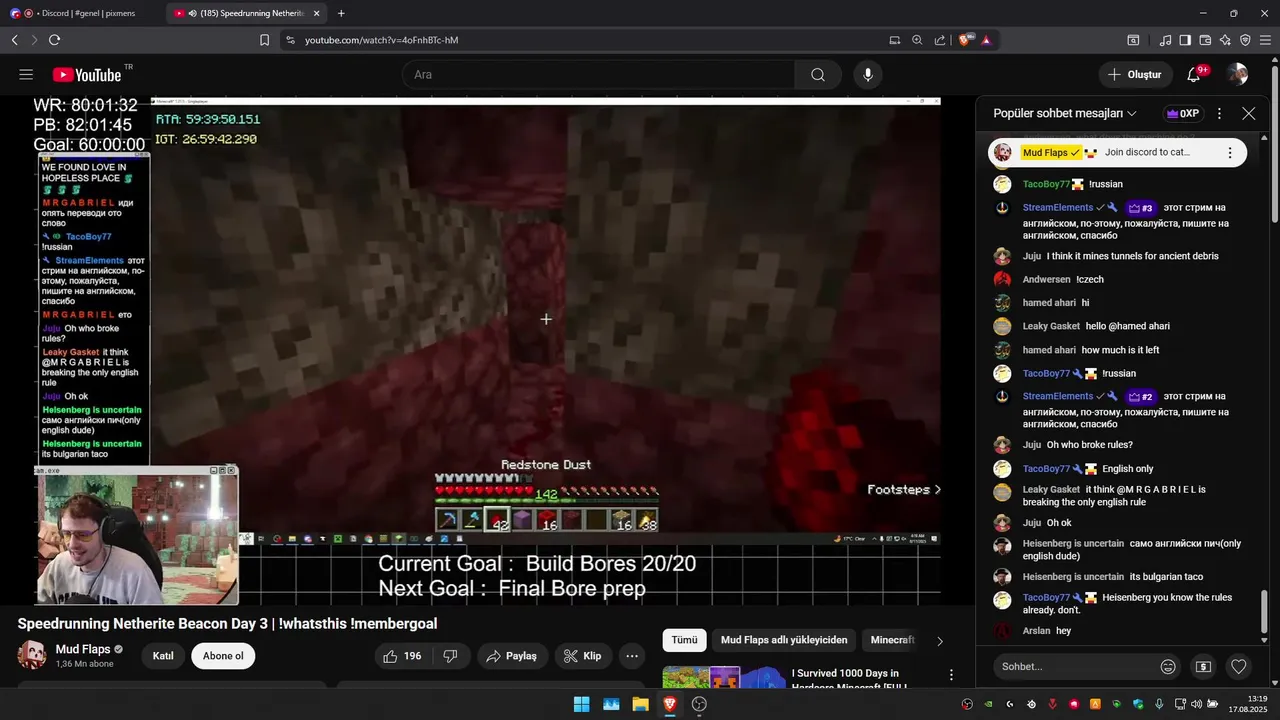Start voice search with microphone icon

pyautogui.click(x=868, y=75)
